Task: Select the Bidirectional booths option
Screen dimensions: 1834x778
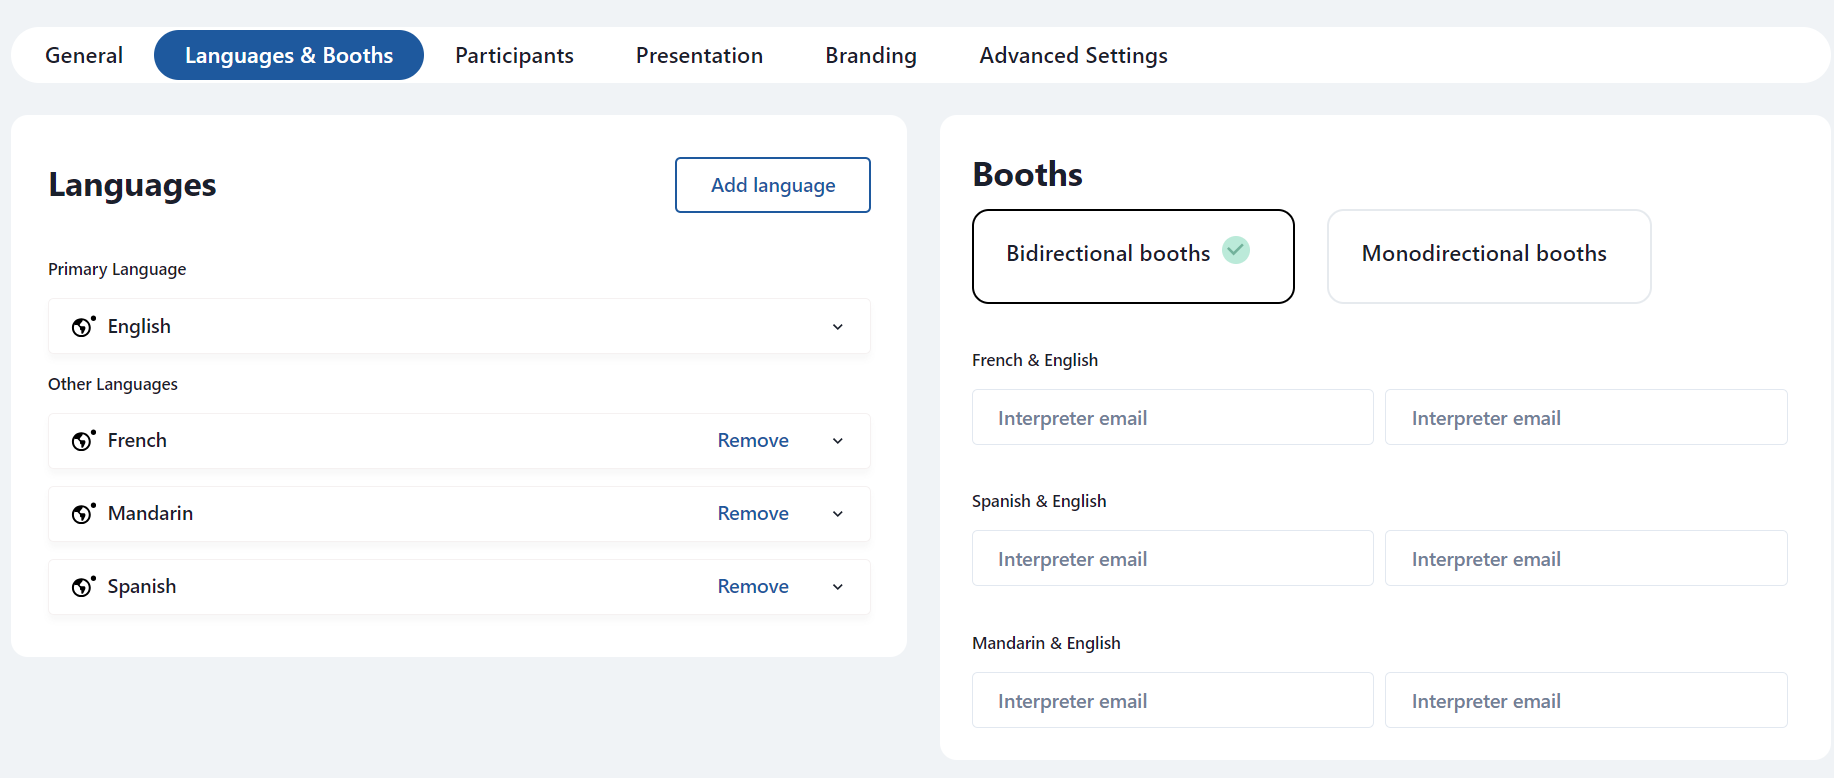Action: coord(1133,256)
